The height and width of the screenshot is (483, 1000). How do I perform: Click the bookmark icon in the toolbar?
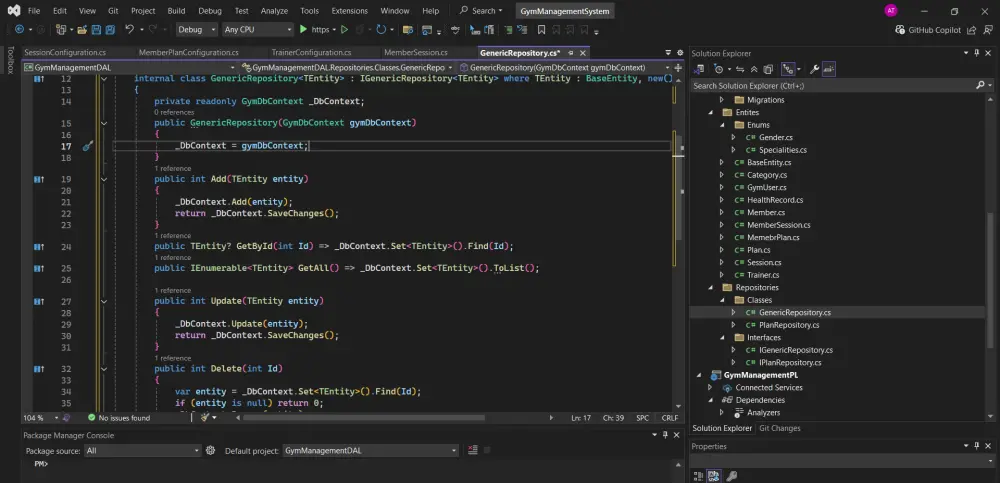pyautogui.click(x=541, y=29)
